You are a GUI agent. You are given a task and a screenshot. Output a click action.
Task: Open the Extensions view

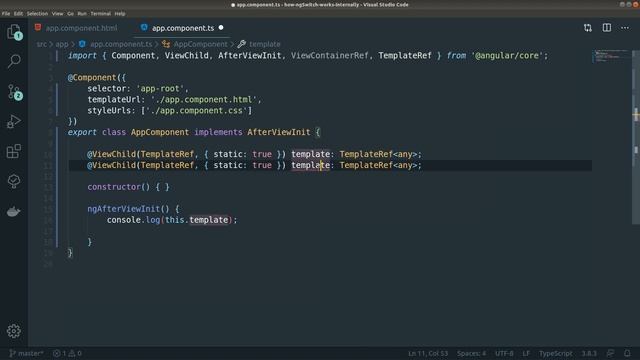[14, 151]
